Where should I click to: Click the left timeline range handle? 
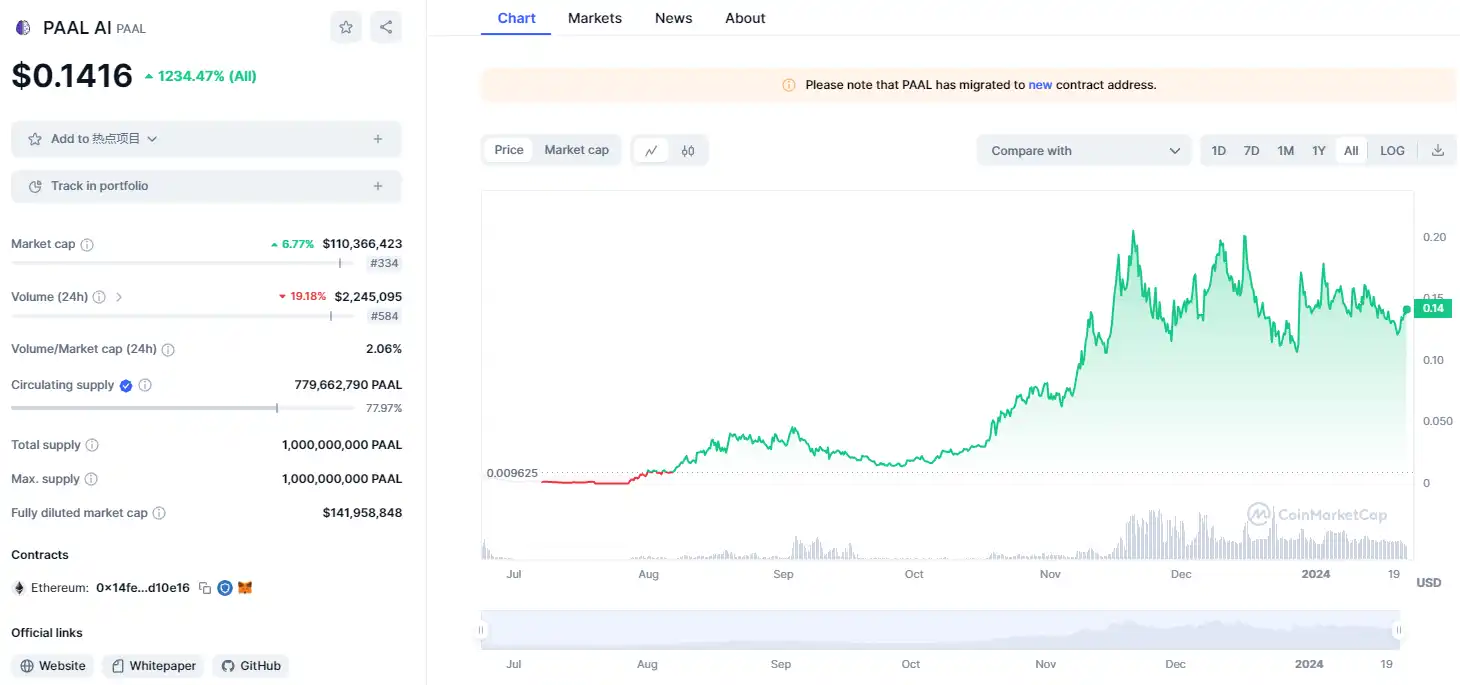(x=482, y=630)
